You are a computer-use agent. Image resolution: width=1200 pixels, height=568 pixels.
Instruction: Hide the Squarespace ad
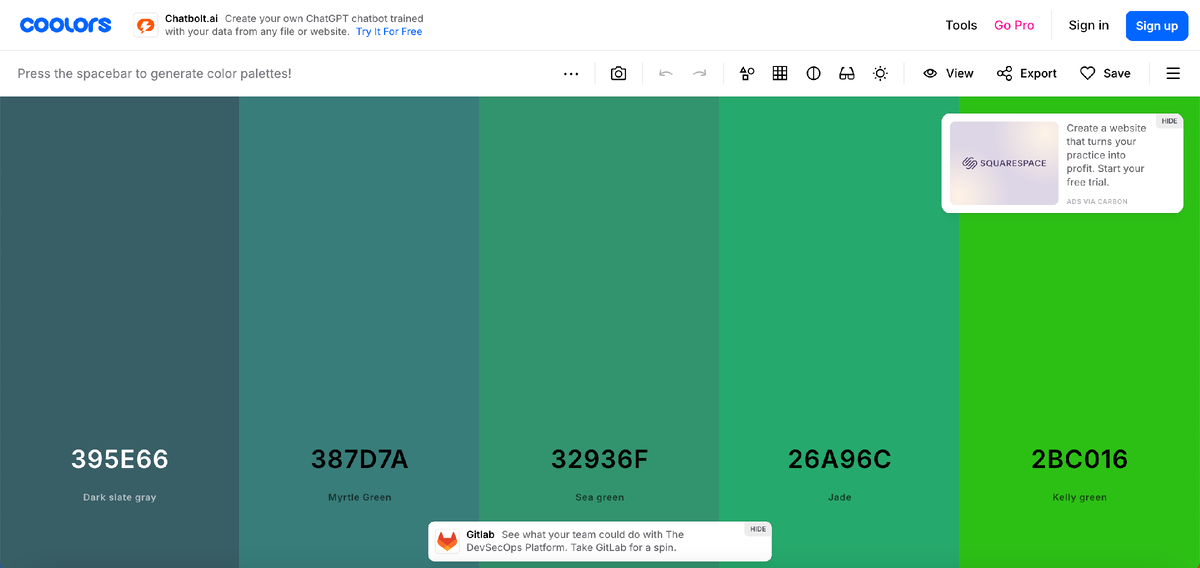tap(1169, 121)
